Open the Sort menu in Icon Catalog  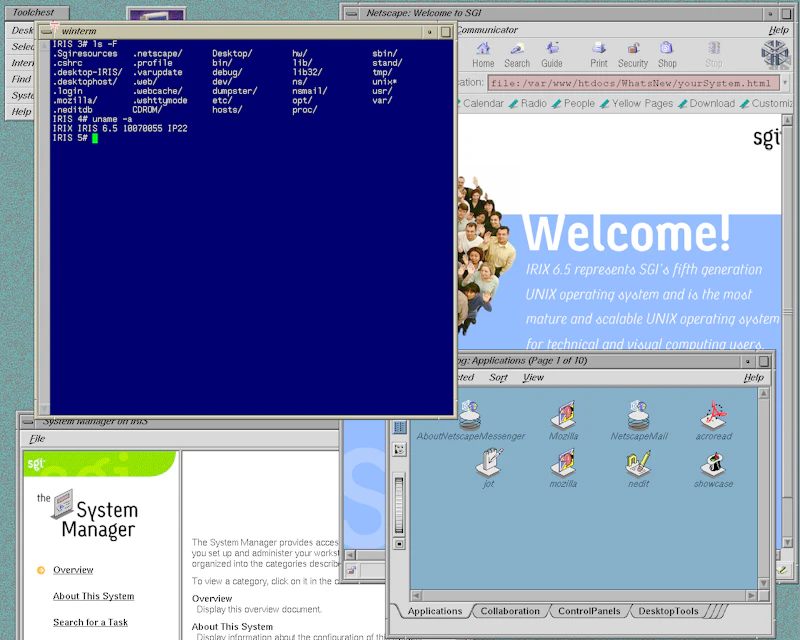[498, 377]
